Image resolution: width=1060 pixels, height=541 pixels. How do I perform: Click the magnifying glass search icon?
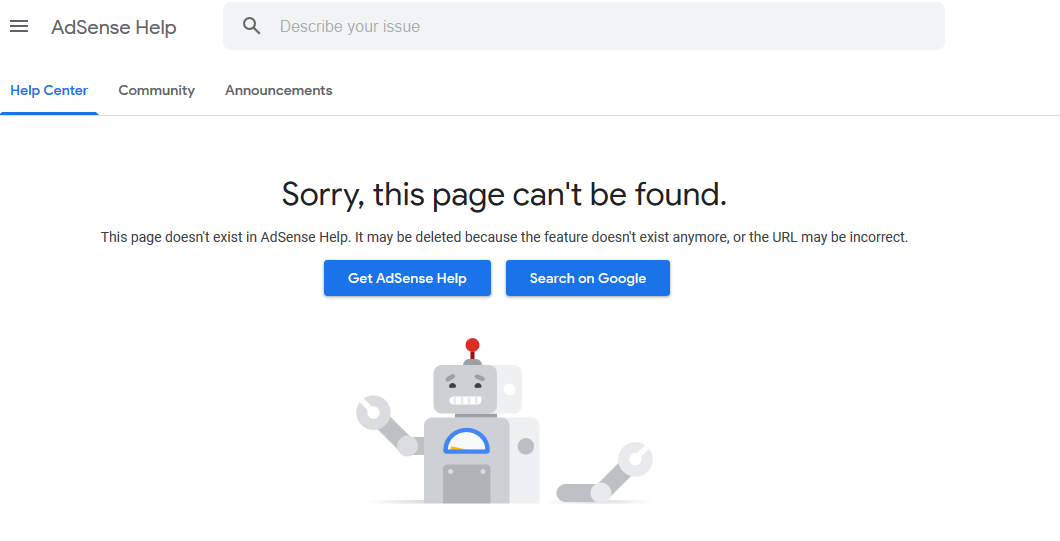(252, 27)
